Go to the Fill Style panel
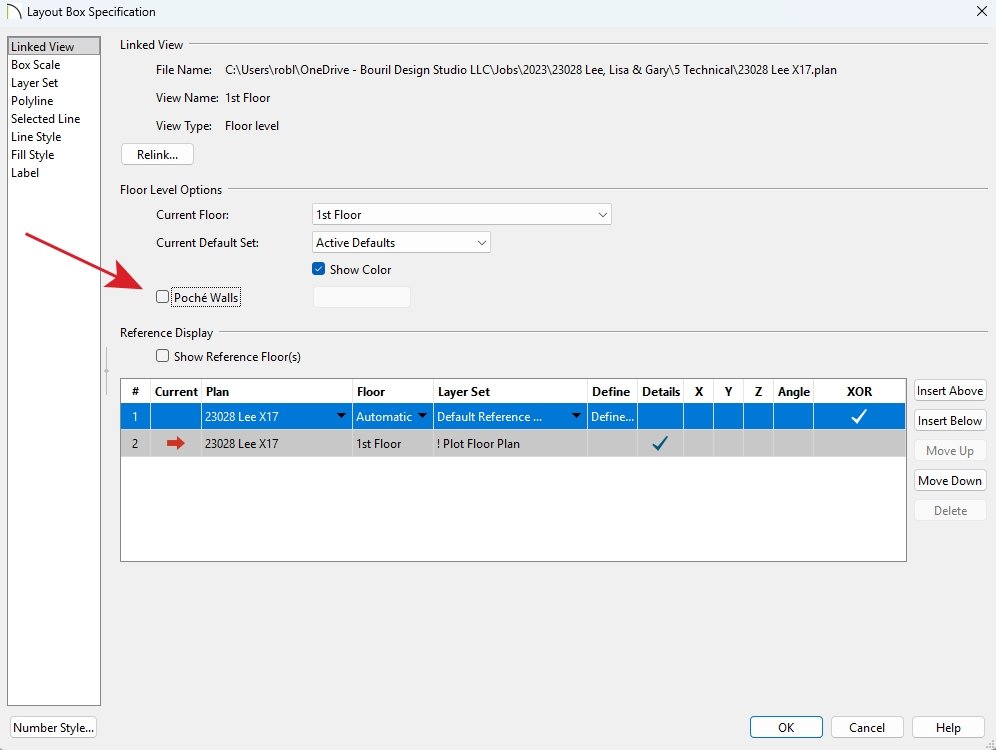This screenshot has width=996, height=750. point(33,155)
